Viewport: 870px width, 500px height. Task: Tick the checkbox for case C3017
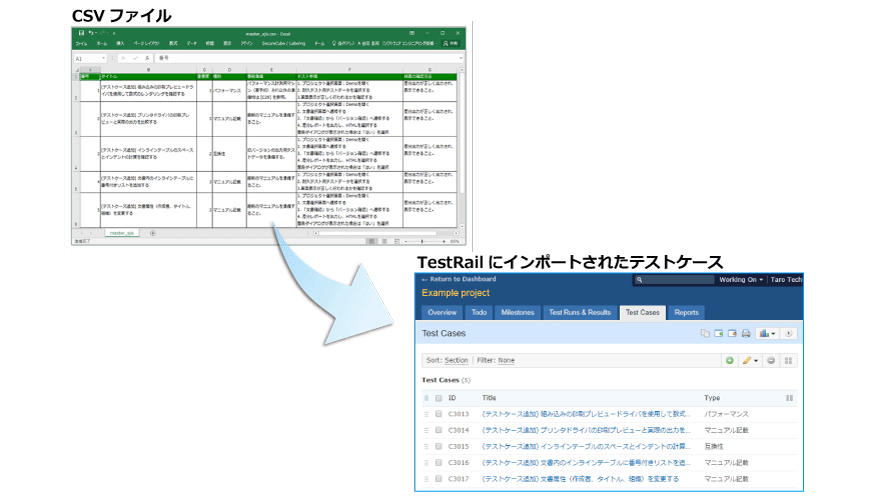[438, 478]
